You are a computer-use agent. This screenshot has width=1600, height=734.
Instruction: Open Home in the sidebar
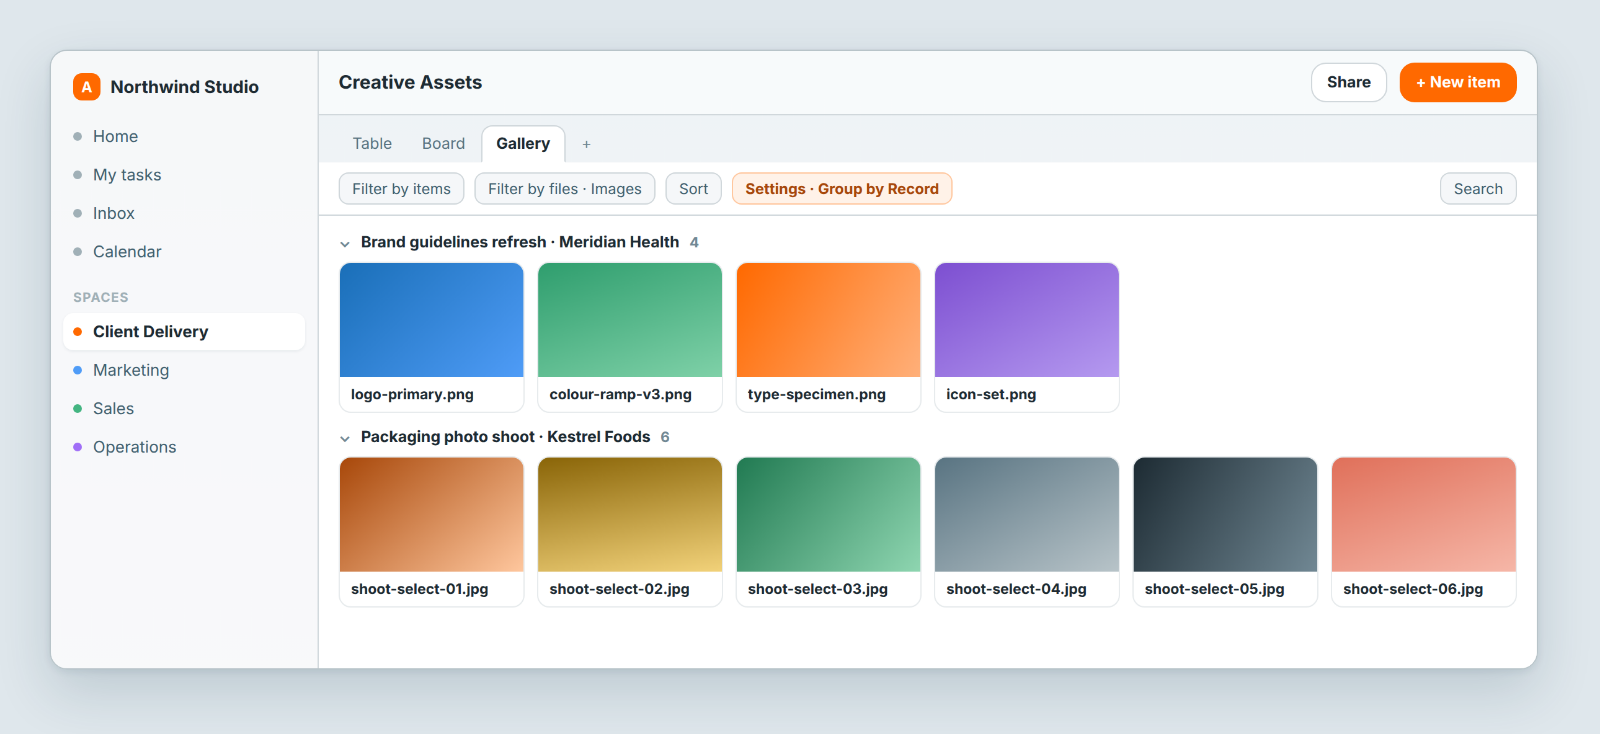(184, 136)
